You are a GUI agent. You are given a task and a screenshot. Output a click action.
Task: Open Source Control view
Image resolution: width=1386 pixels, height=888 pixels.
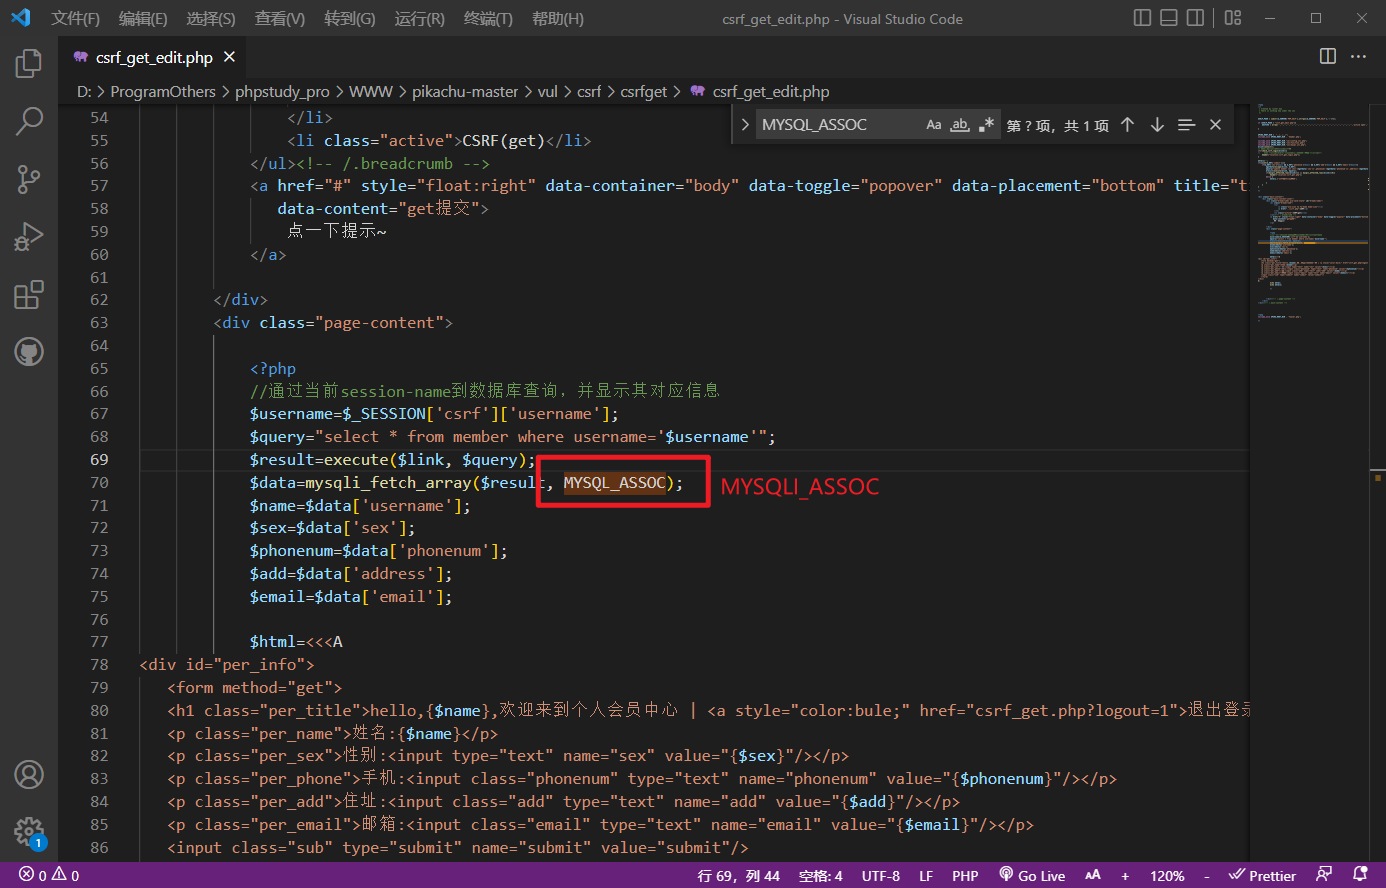tap(29, 179)
